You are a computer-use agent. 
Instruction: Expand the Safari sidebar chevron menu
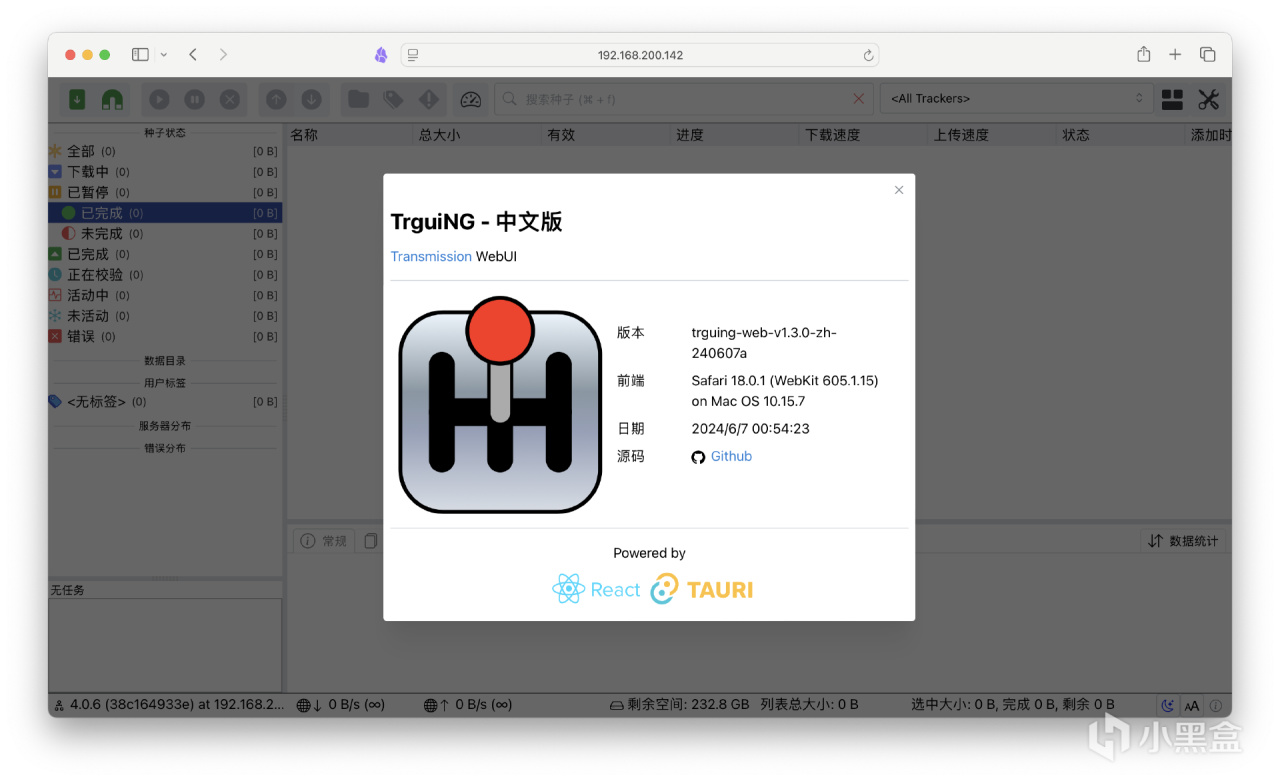click(x=164, y=55)
